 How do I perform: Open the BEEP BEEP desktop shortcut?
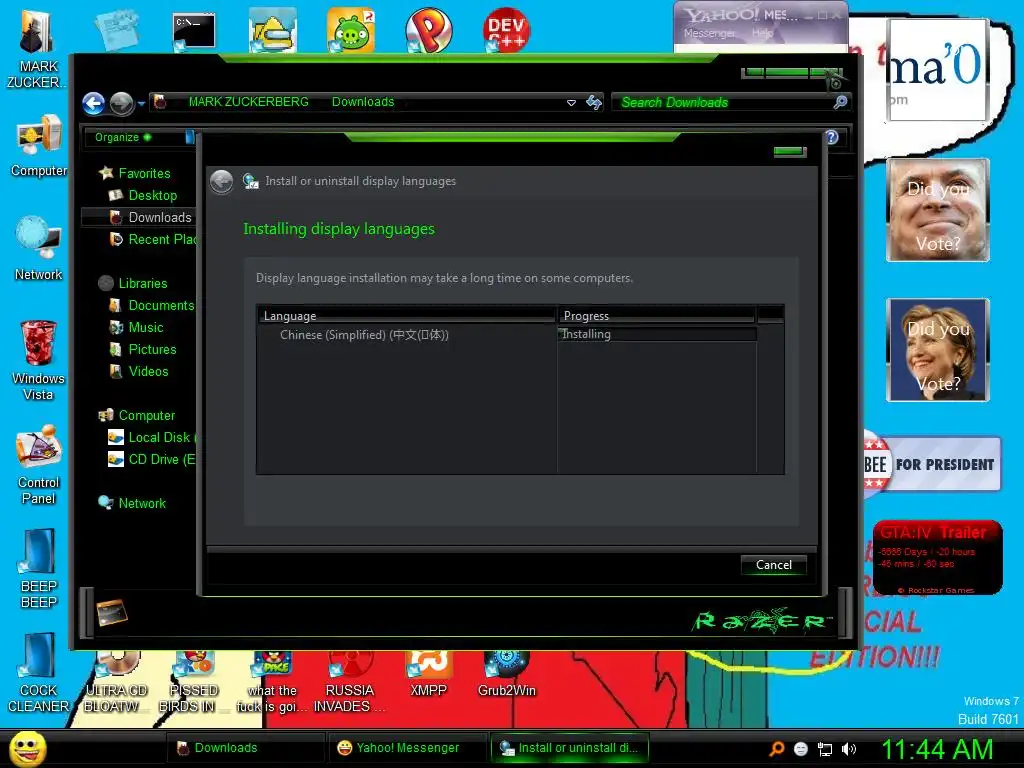(x=39, y=568)
